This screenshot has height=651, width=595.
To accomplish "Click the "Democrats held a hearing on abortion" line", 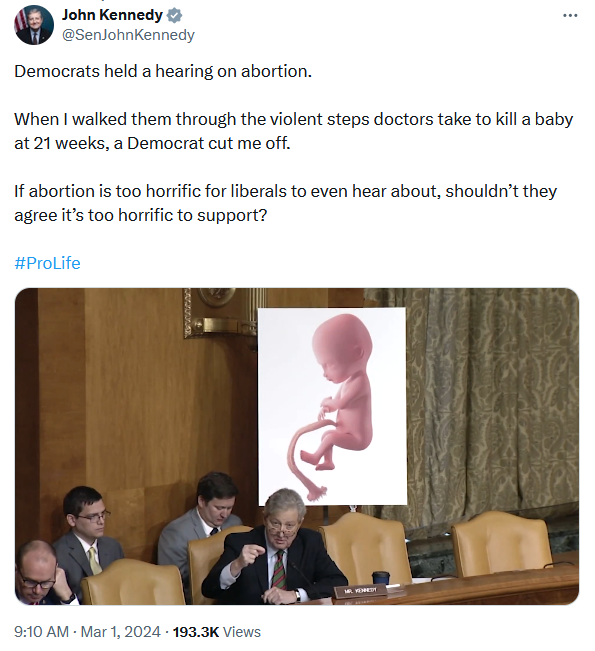I will click(163, 71).
